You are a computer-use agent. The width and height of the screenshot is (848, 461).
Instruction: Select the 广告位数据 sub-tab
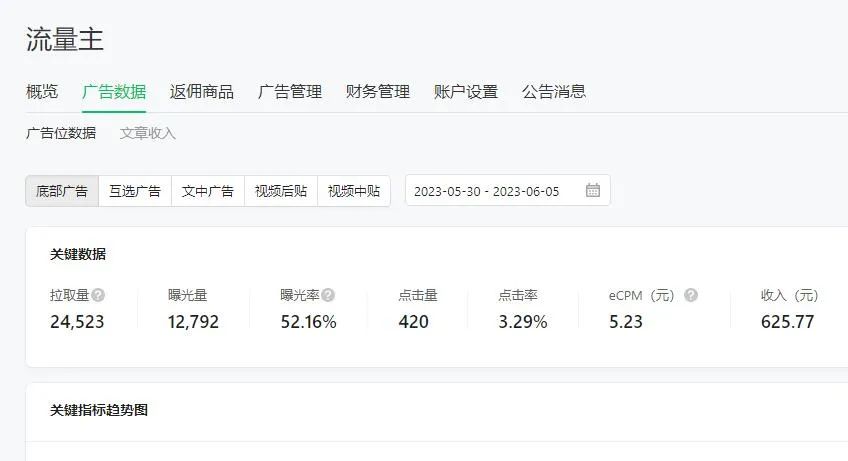(61, 133)
